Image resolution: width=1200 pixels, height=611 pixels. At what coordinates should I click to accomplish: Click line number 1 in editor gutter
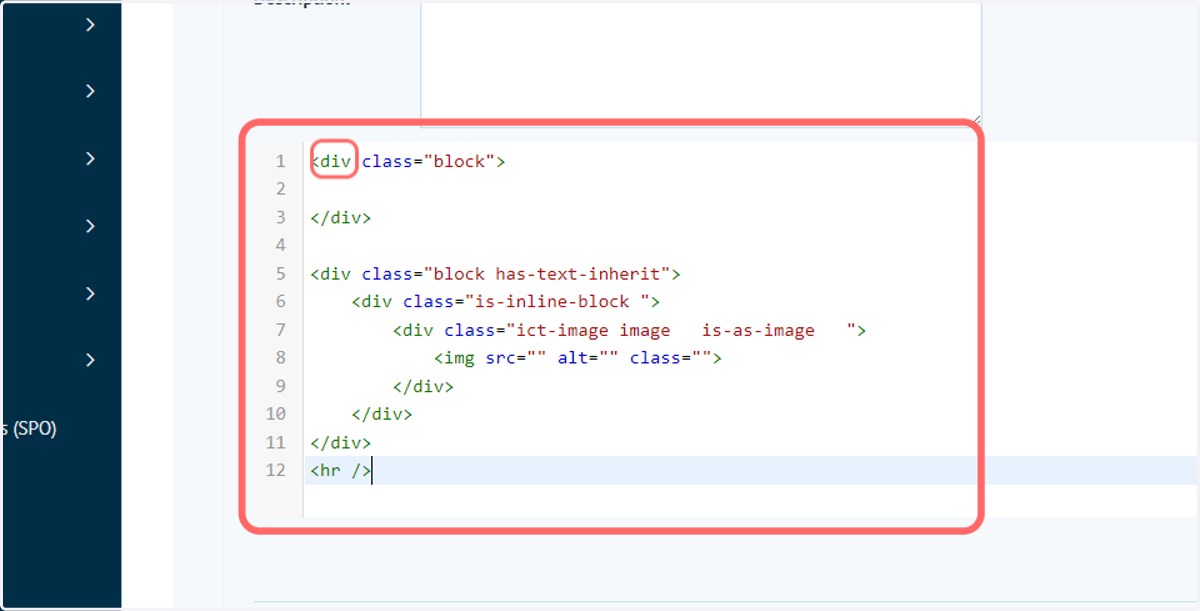280,161
